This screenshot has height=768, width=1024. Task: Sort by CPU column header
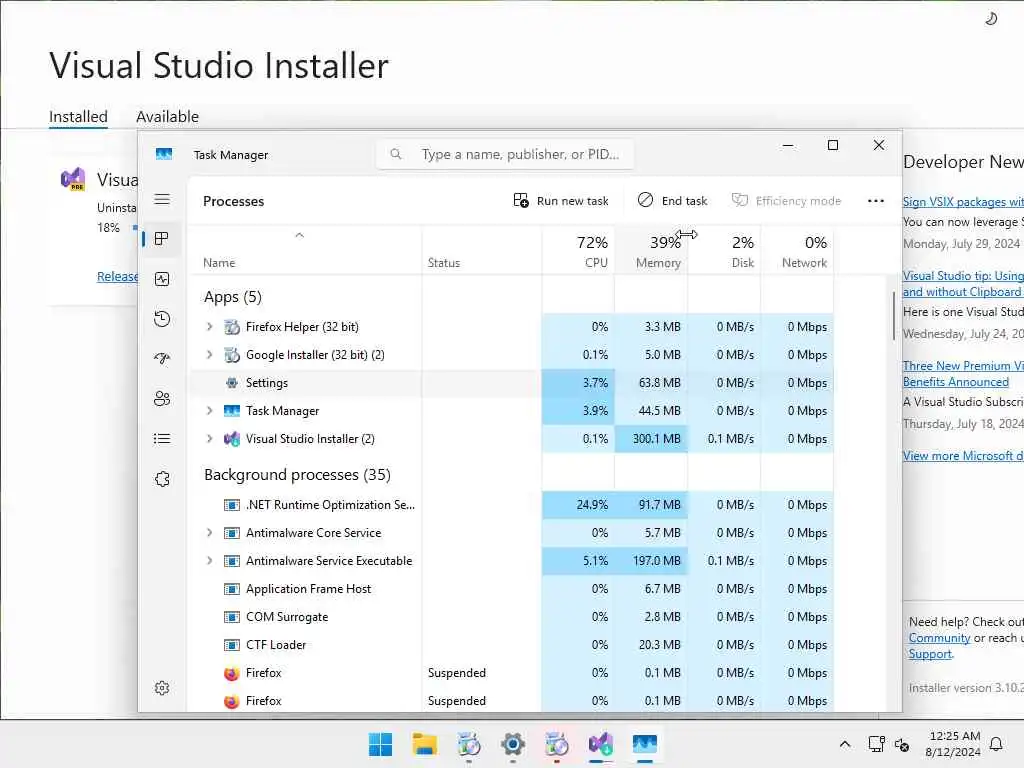(578, 251)
